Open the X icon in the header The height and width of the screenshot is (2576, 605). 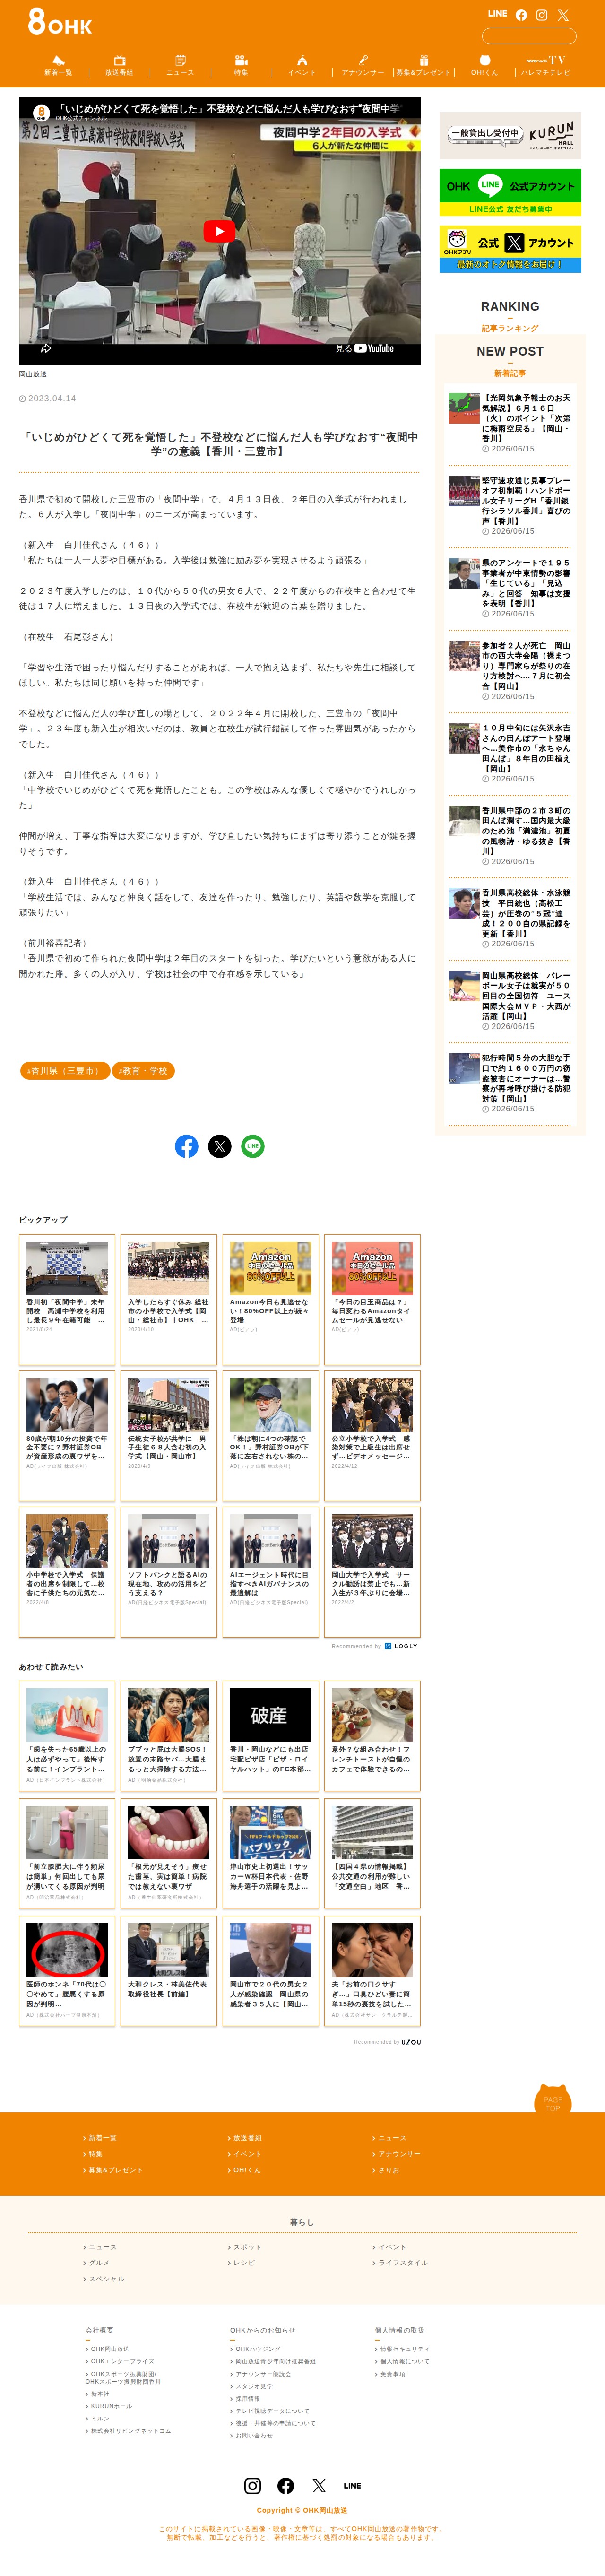(563, 15)
